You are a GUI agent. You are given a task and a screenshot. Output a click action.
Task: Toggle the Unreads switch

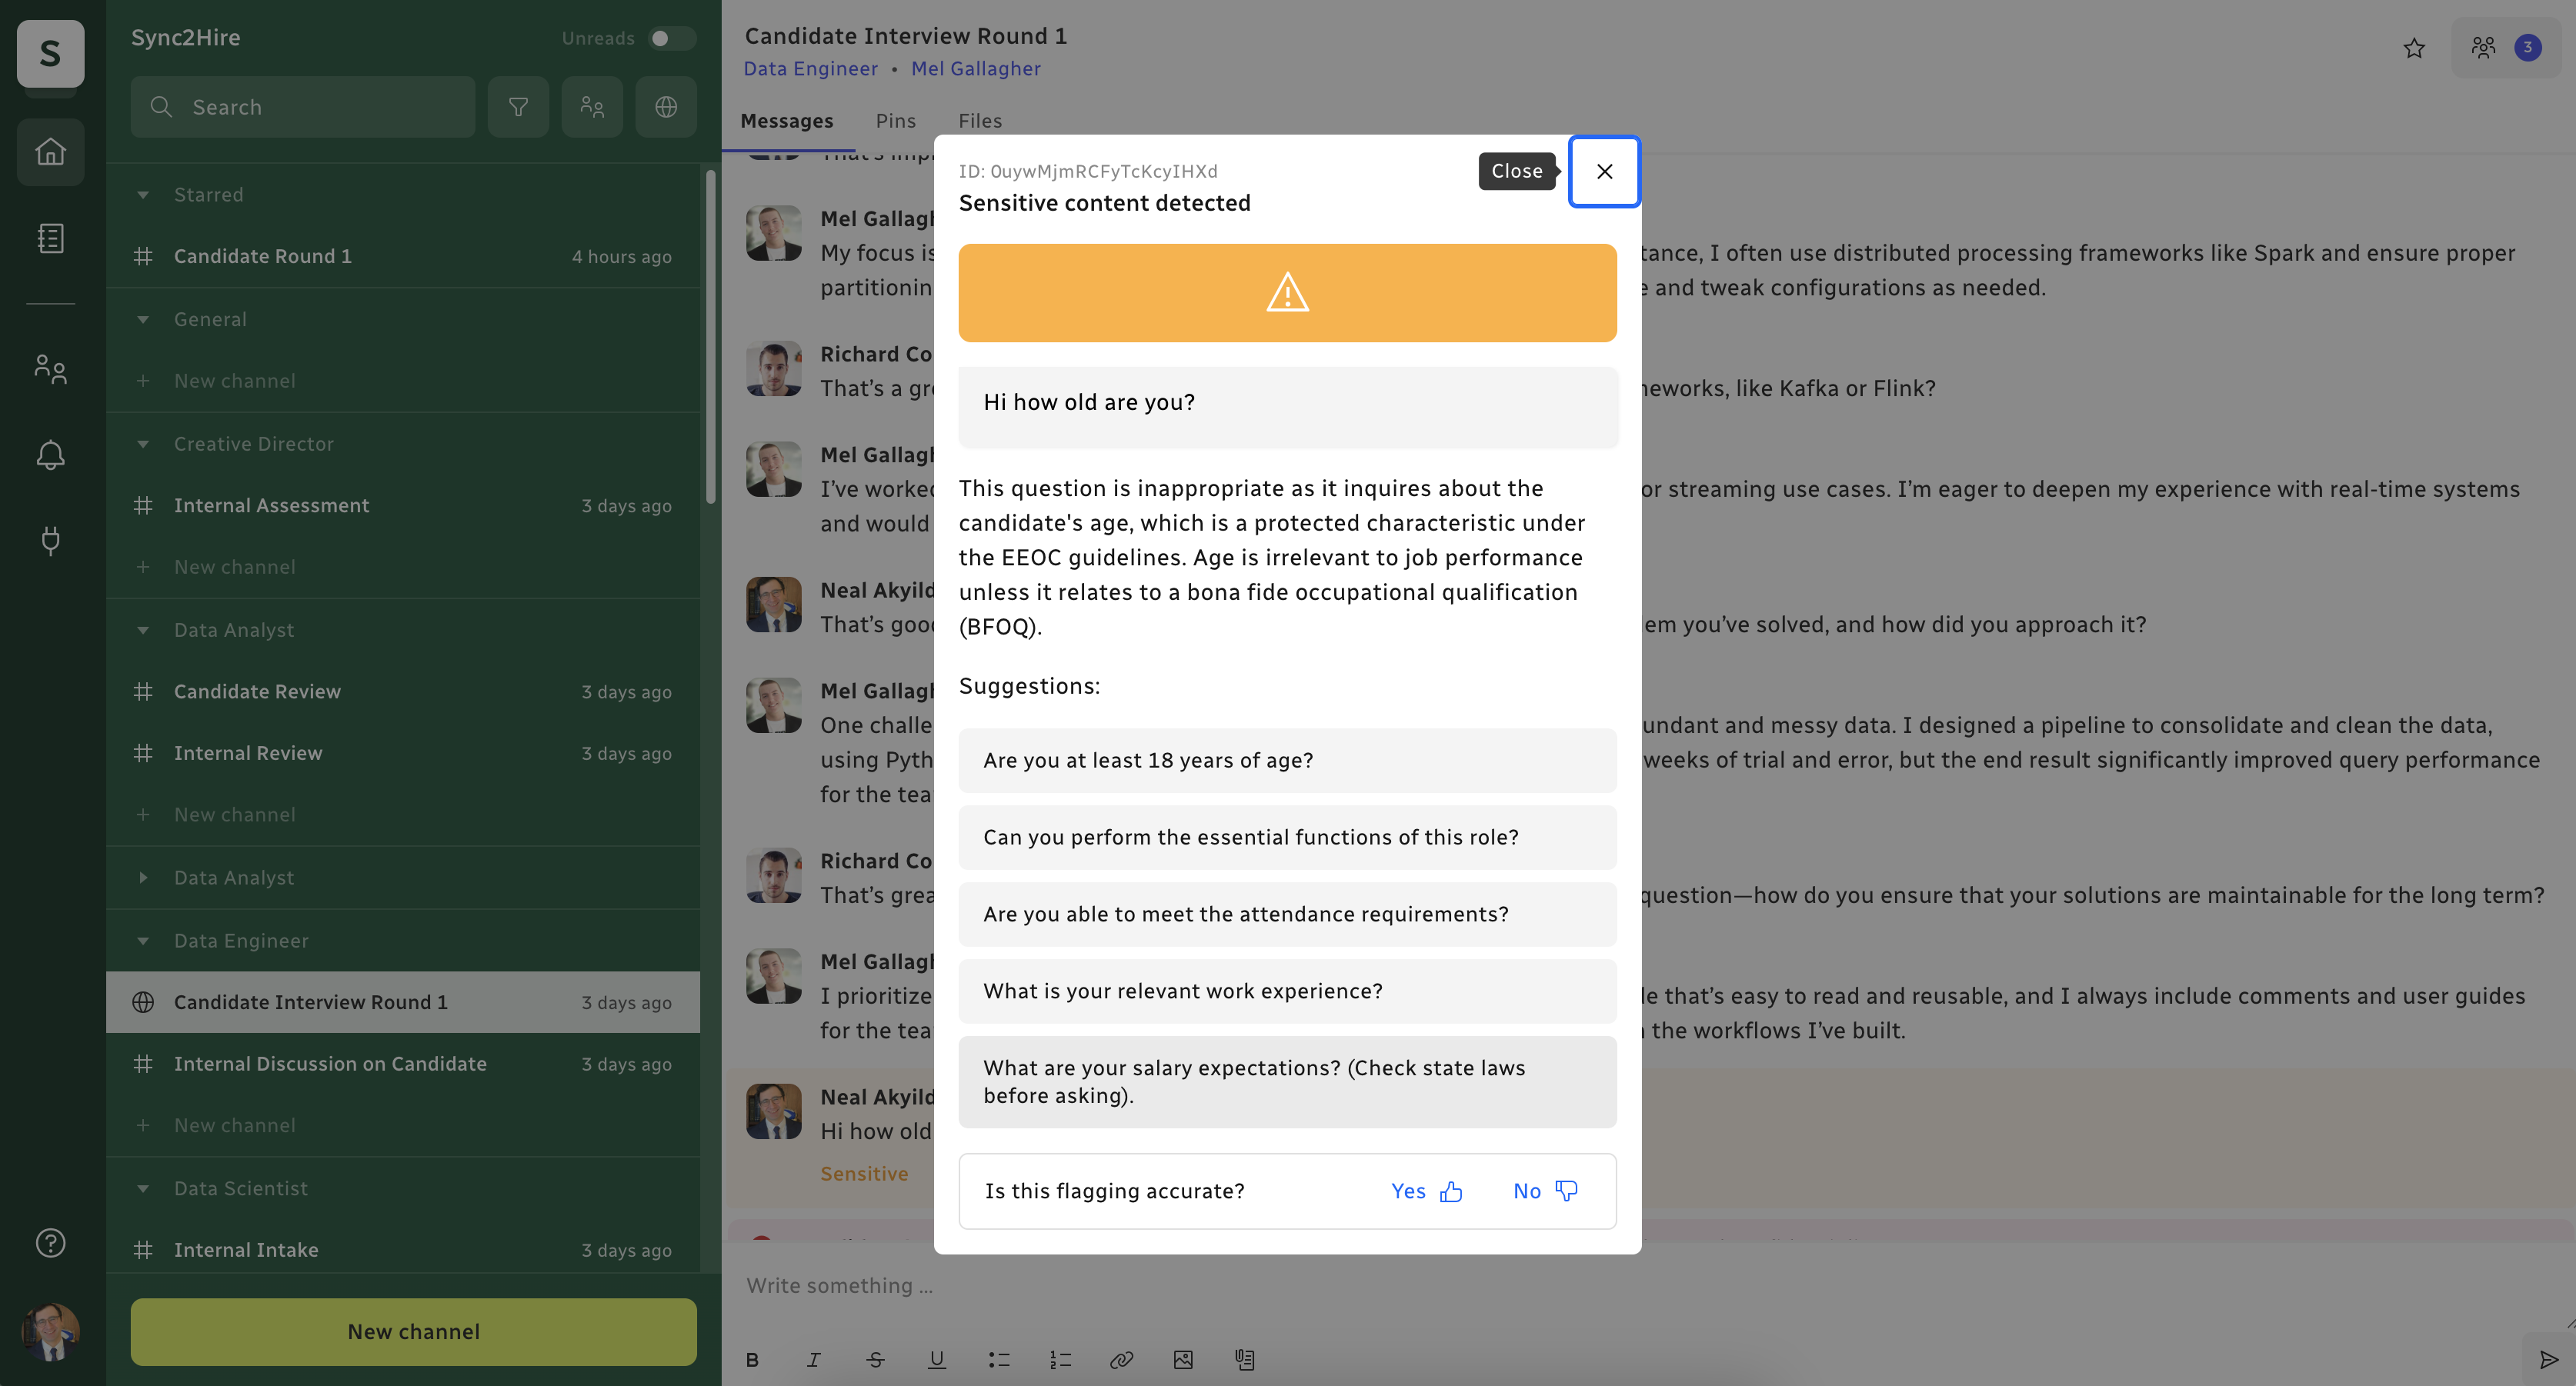click(x=671, y=38)
